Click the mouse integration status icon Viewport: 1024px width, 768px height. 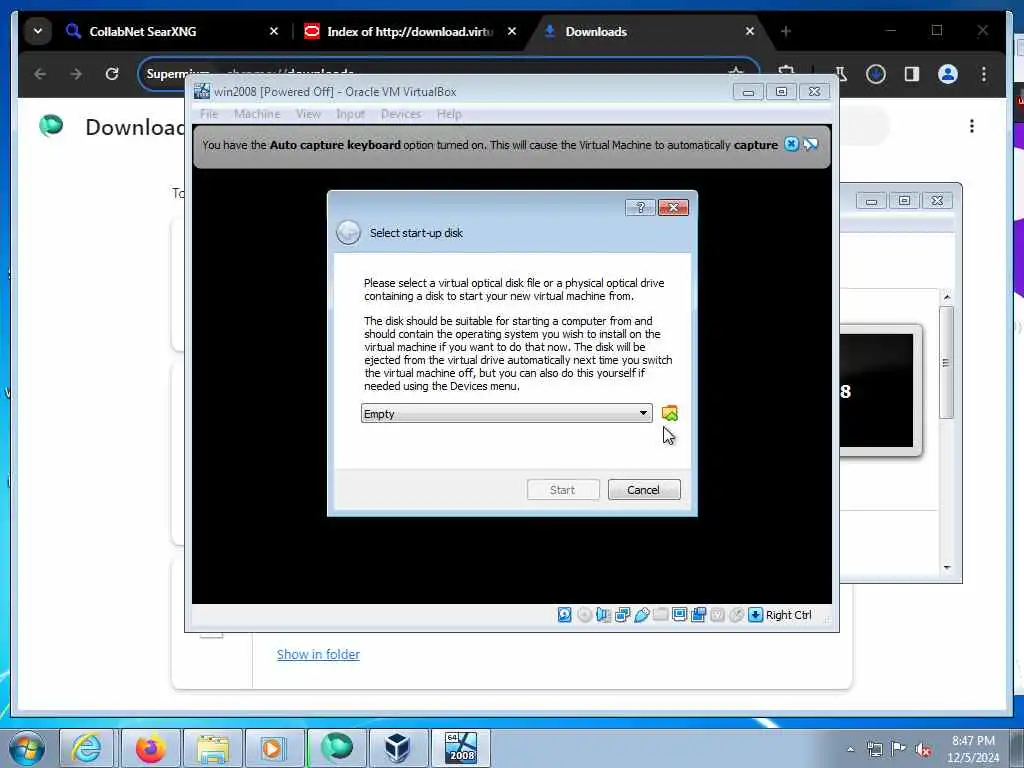coord(736,615)
